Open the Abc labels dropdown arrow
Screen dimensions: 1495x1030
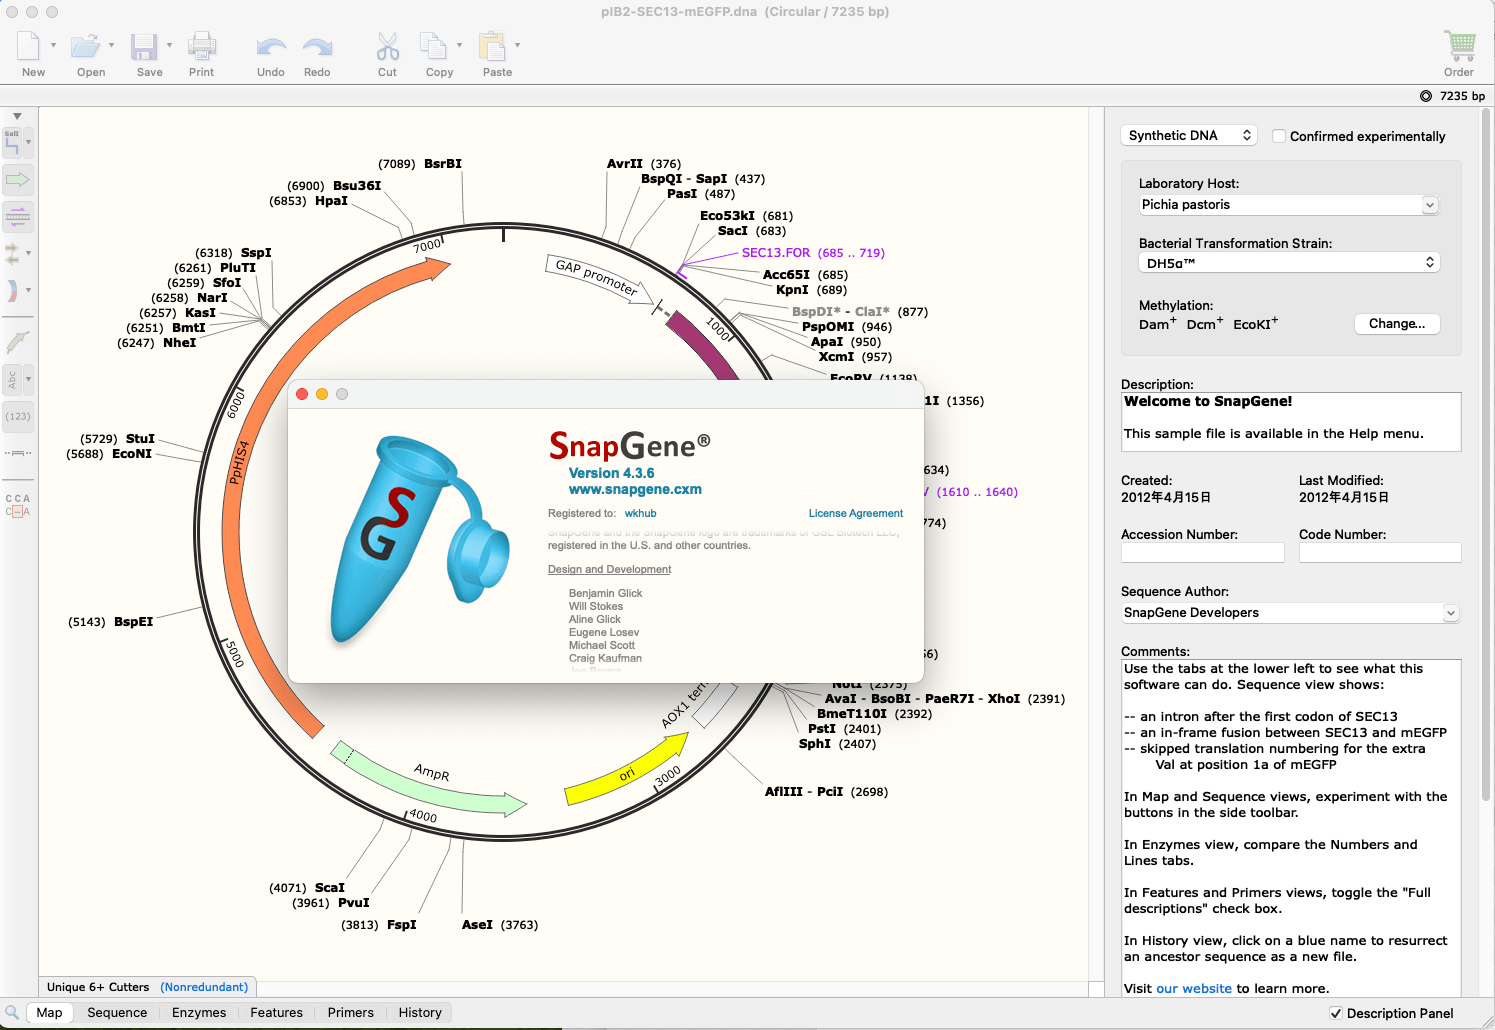[x=28, y=379]
